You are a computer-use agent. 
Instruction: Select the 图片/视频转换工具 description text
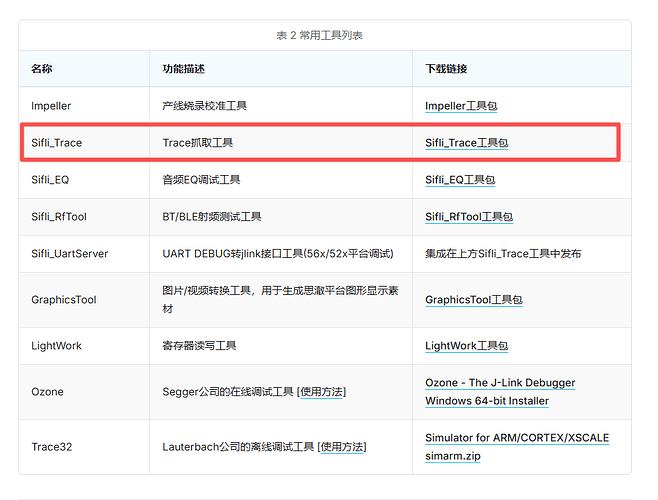tap(280, 299)
